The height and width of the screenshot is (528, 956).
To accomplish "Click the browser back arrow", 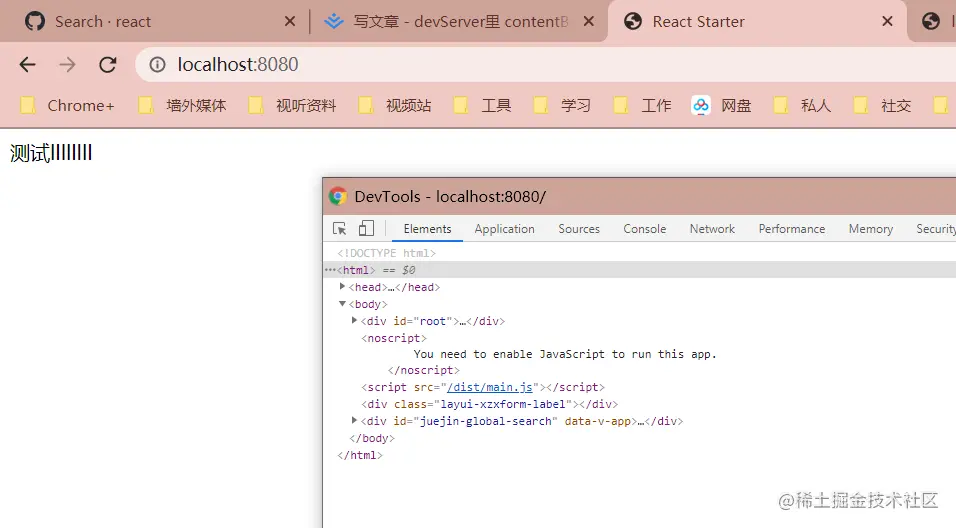I will 27,65.
